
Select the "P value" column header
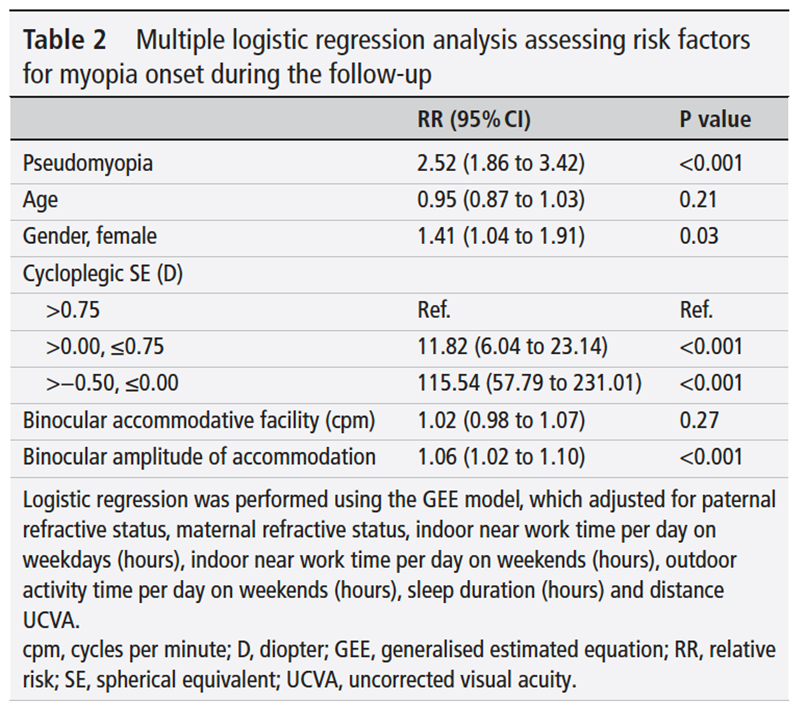coord(715,120)
